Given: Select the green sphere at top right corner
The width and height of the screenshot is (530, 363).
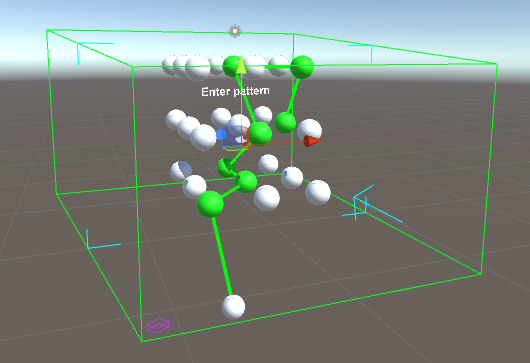Looking at the screenshot, I should point(302,67).
